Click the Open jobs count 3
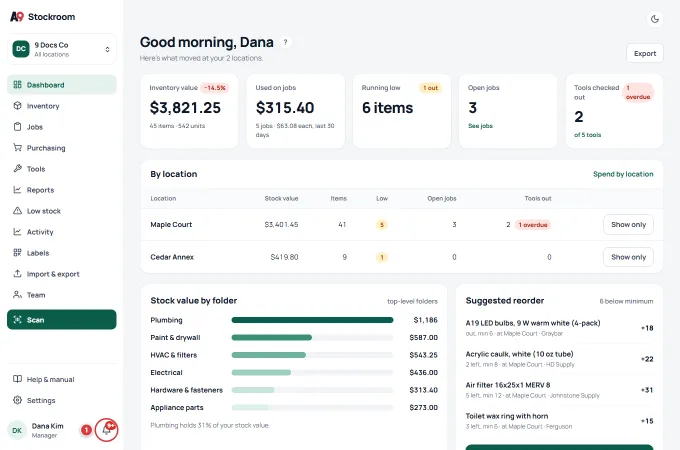Viewport: 680px width, 450px height. point(472,108)
